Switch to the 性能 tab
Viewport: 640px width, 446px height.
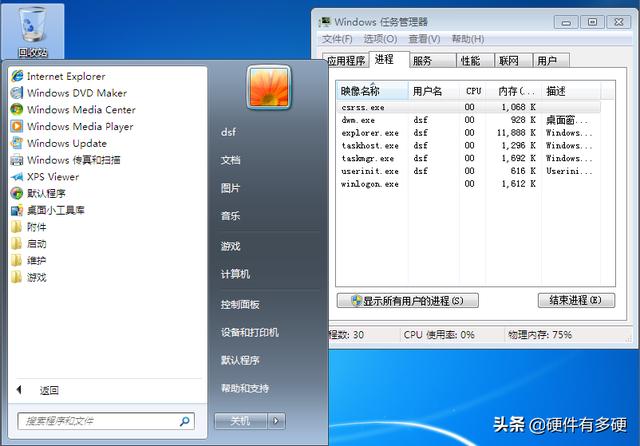(x=476, y=61)
